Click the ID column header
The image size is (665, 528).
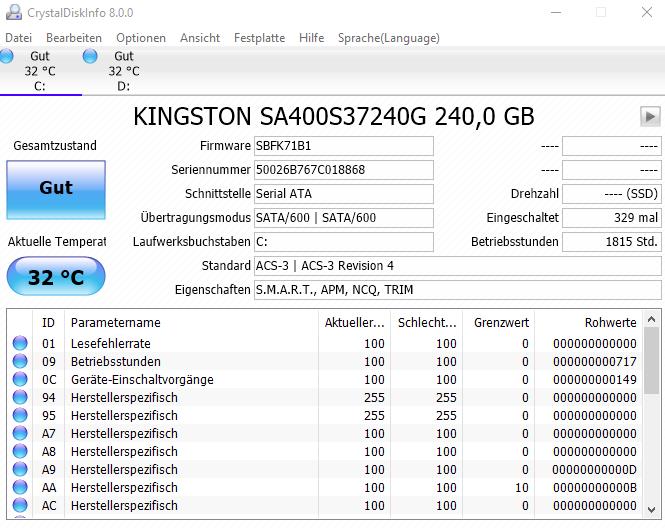pyautogui.click(x=48, y=322)
